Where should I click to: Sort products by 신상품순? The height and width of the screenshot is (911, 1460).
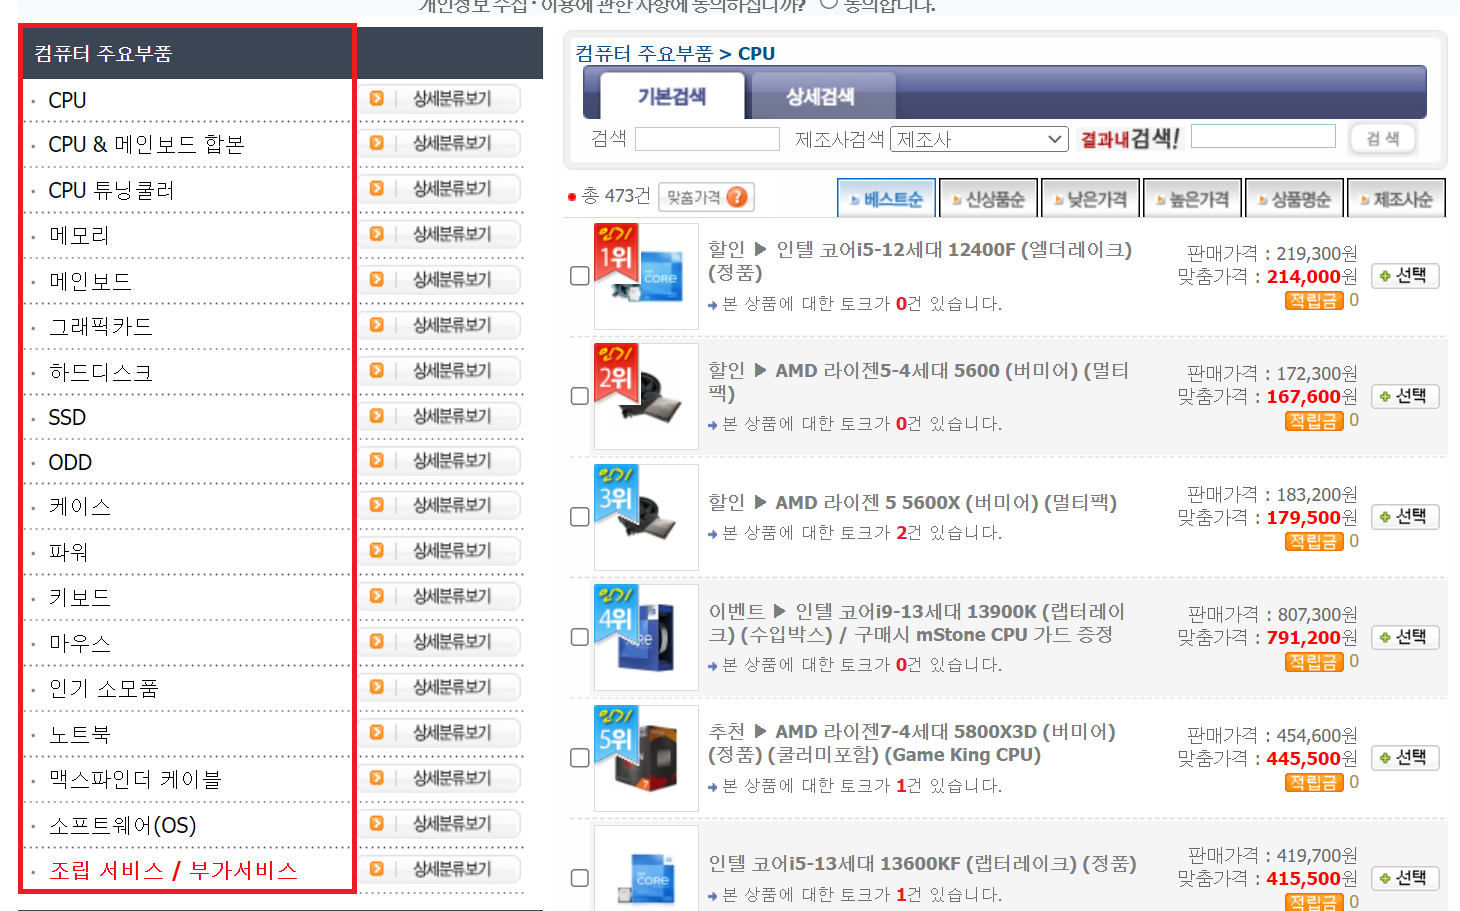pos(988,199)
